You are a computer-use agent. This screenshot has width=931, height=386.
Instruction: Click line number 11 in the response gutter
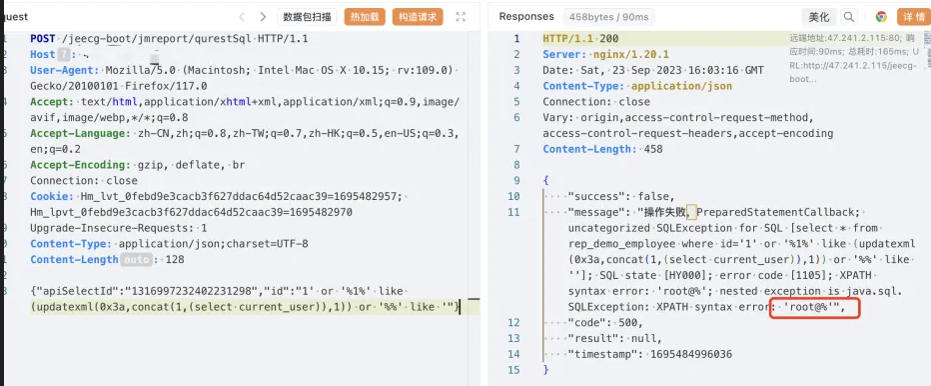click(514, 212)
